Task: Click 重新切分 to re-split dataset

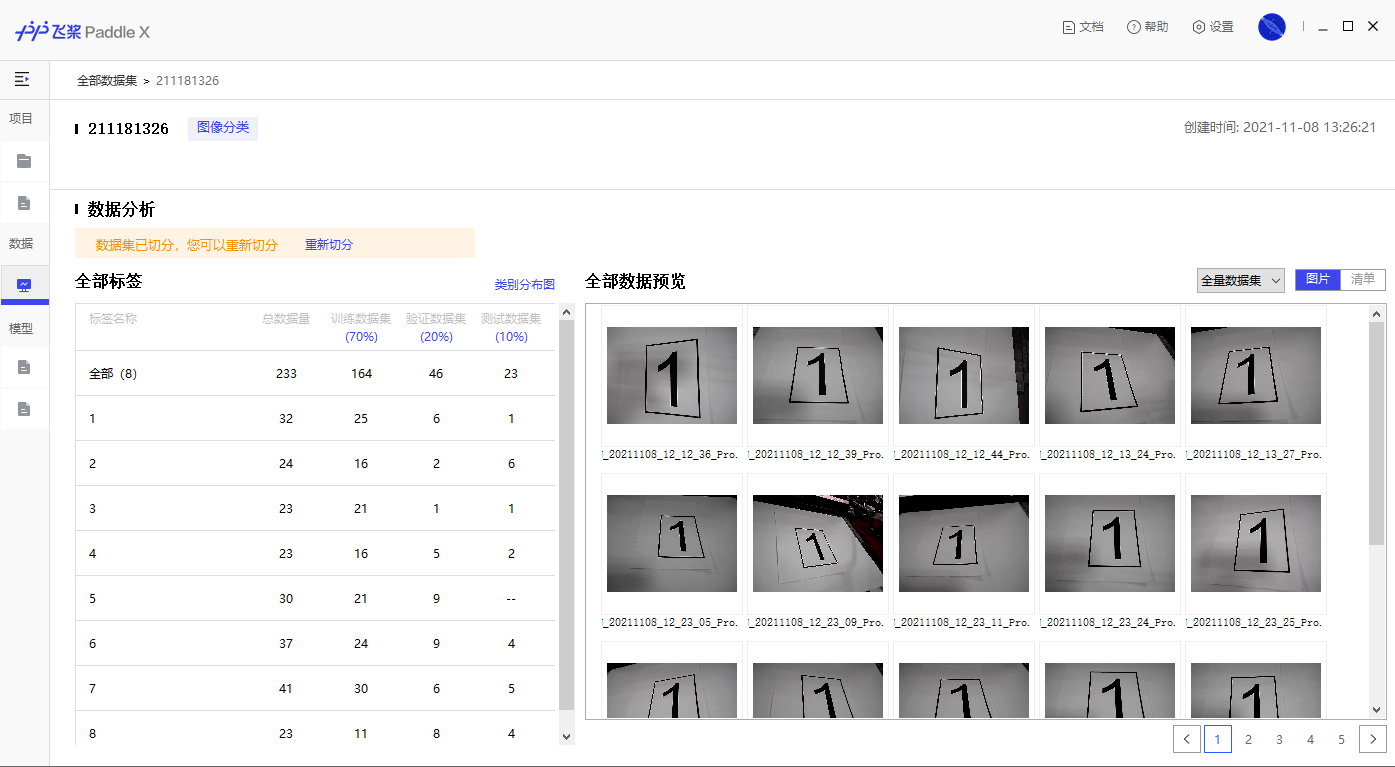Action: 328,244
